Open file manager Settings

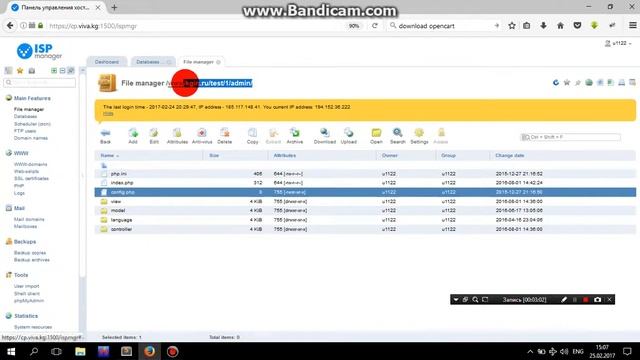419,136
